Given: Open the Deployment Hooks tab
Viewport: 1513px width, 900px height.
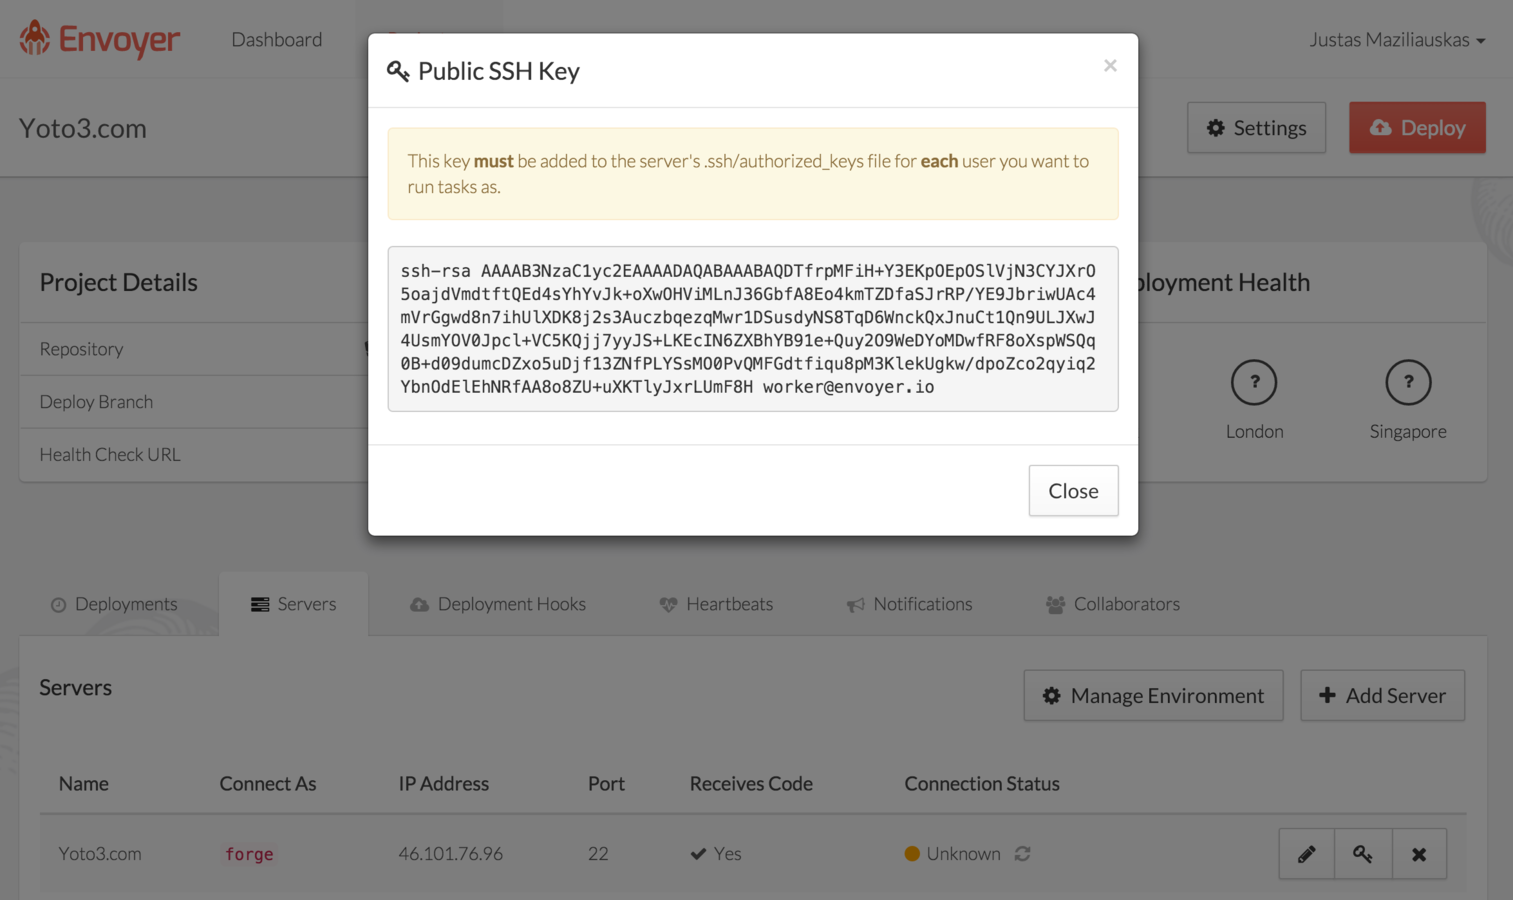Looking at the screenshot, I should 498,604.
